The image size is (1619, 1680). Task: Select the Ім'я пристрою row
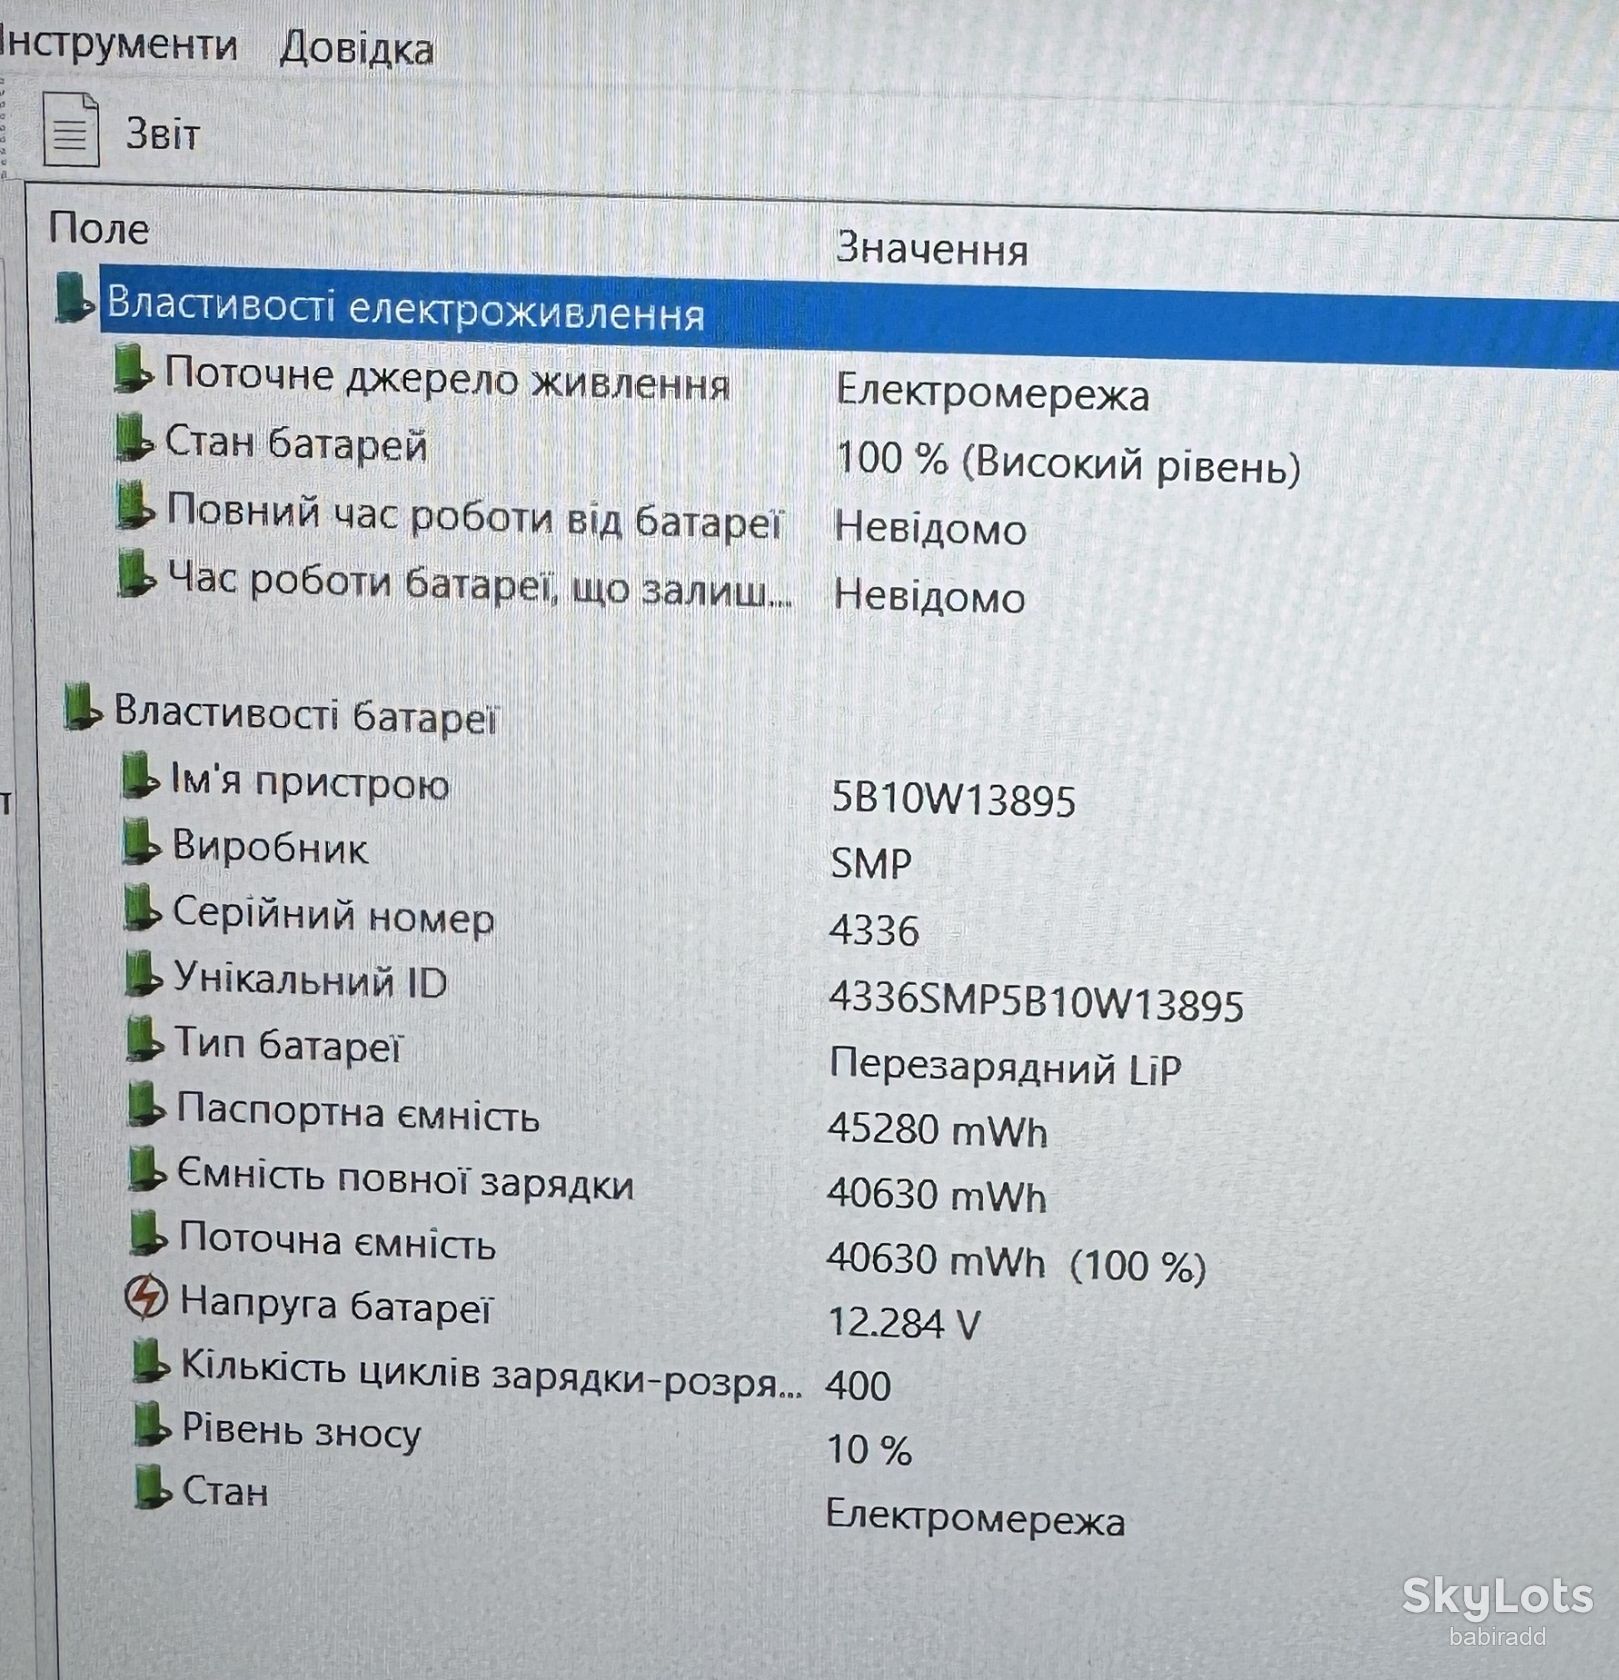click(x=310, y=782)
